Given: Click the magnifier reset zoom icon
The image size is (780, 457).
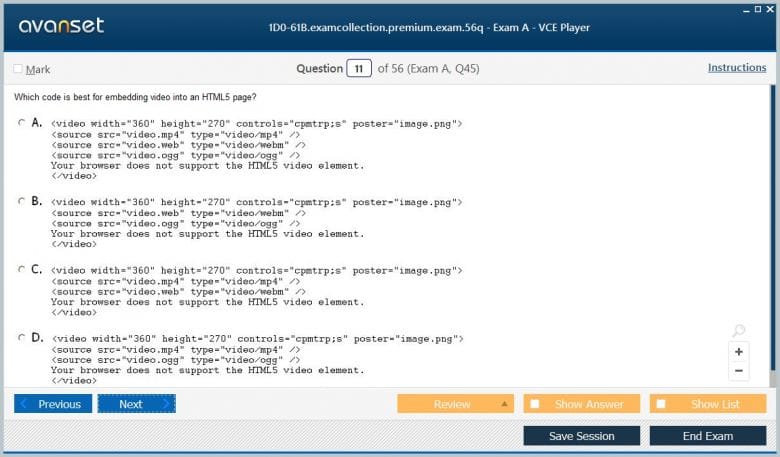Looking at the screenshot, I should coord(738,331).
